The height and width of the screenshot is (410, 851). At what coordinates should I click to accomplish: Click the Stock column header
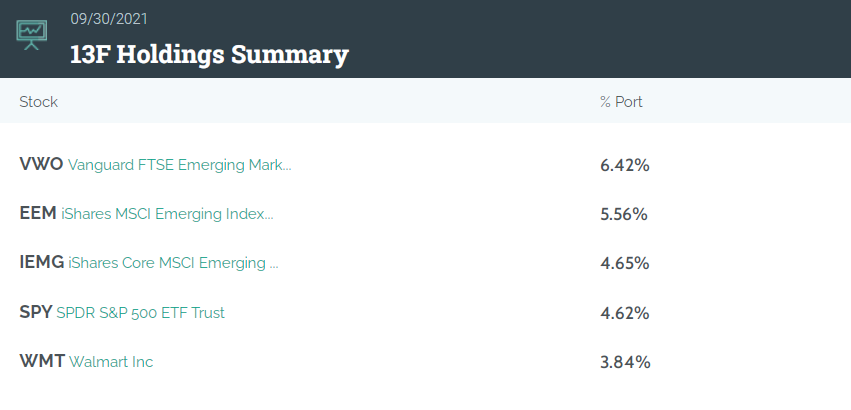pos(39,102)
